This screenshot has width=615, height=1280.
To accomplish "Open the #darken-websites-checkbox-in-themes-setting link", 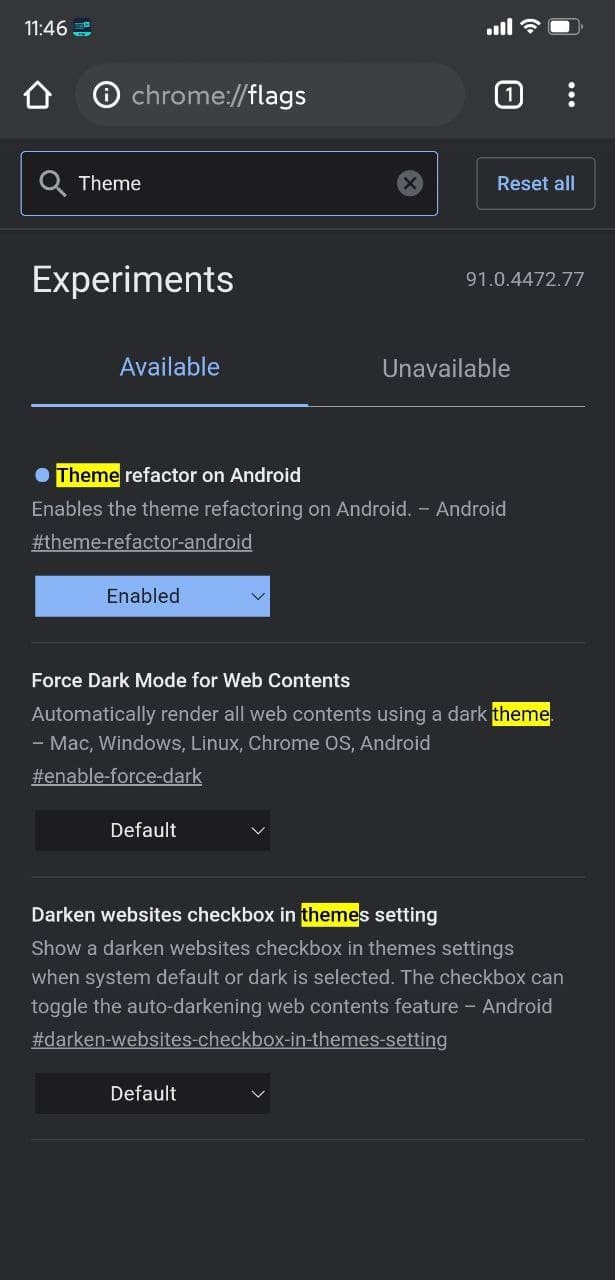I will 239,1039.
